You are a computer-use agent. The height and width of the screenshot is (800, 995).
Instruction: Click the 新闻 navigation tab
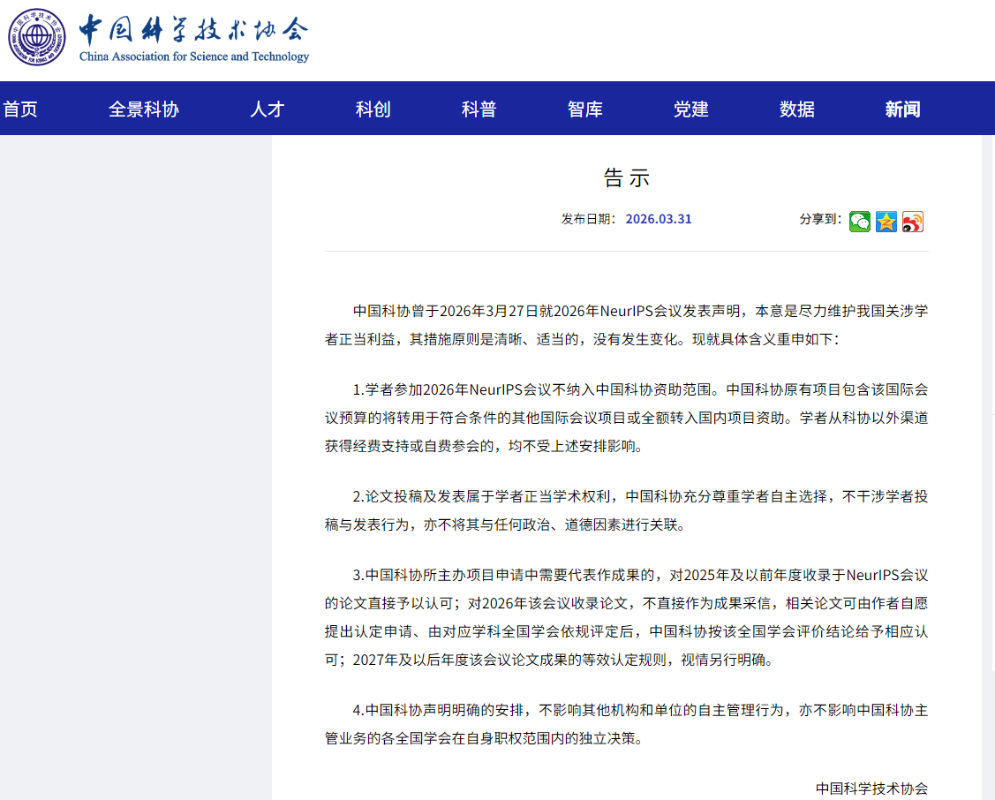click(902, 109)
